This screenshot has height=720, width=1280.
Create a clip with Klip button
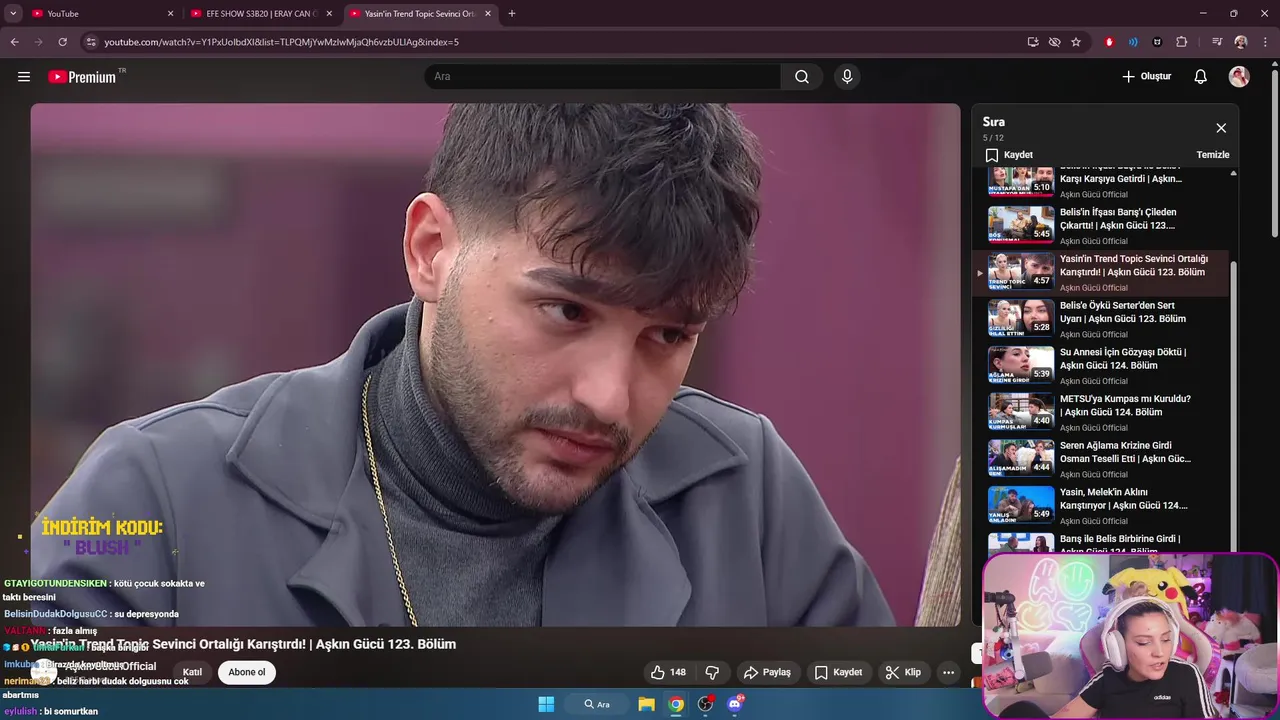coord(903,672)
